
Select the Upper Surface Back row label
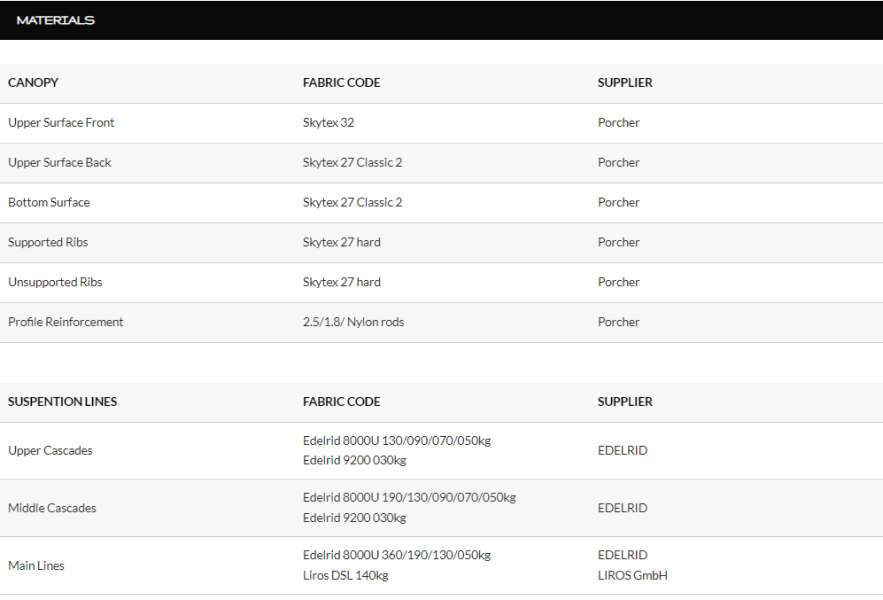pyautogui.click(x=60, y=163)
